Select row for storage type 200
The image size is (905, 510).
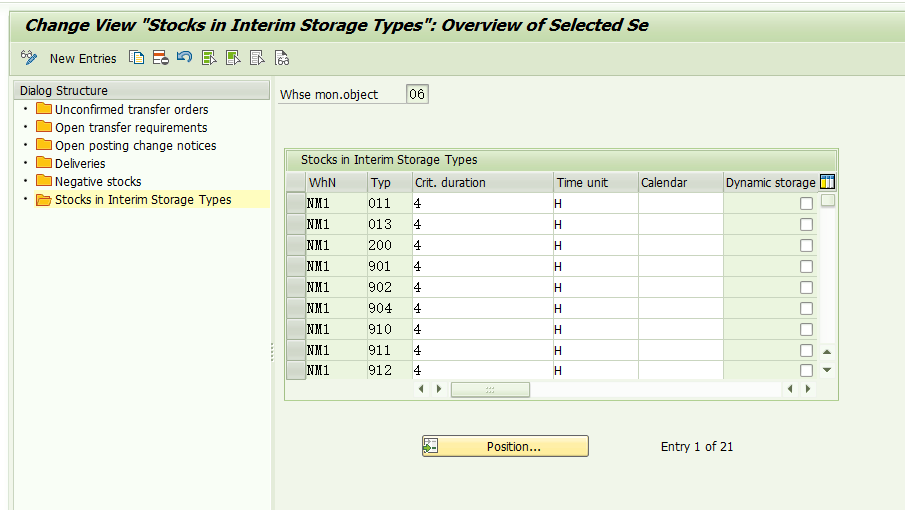coord(296,245)
